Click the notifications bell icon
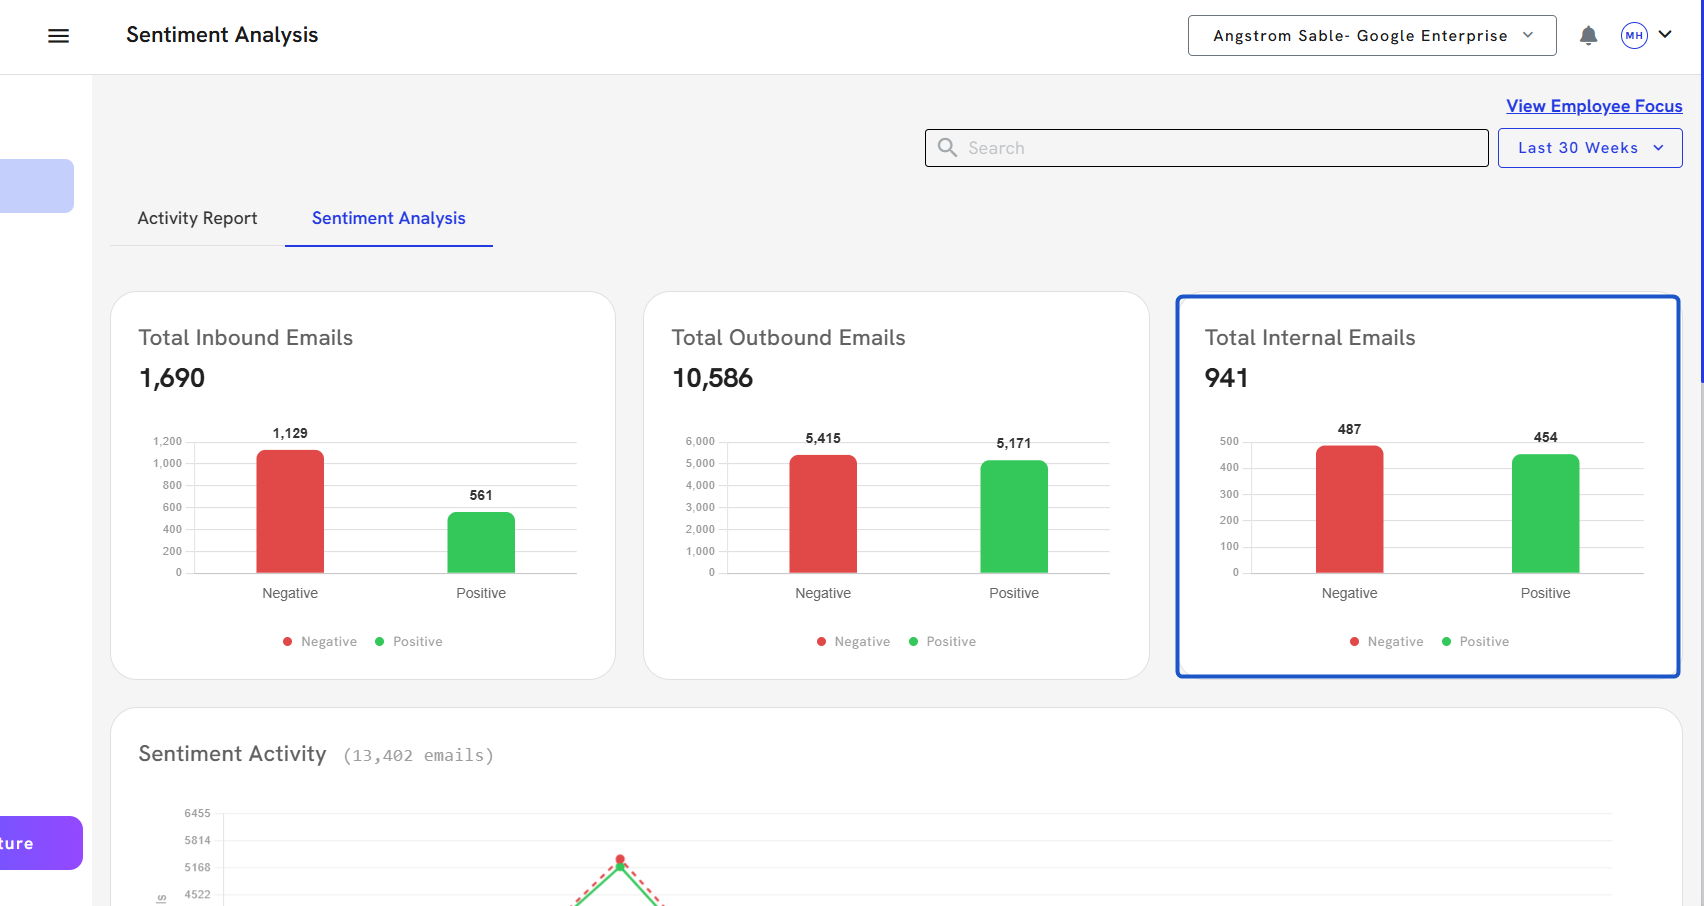1704x906 pixels. click(1588, 36)
